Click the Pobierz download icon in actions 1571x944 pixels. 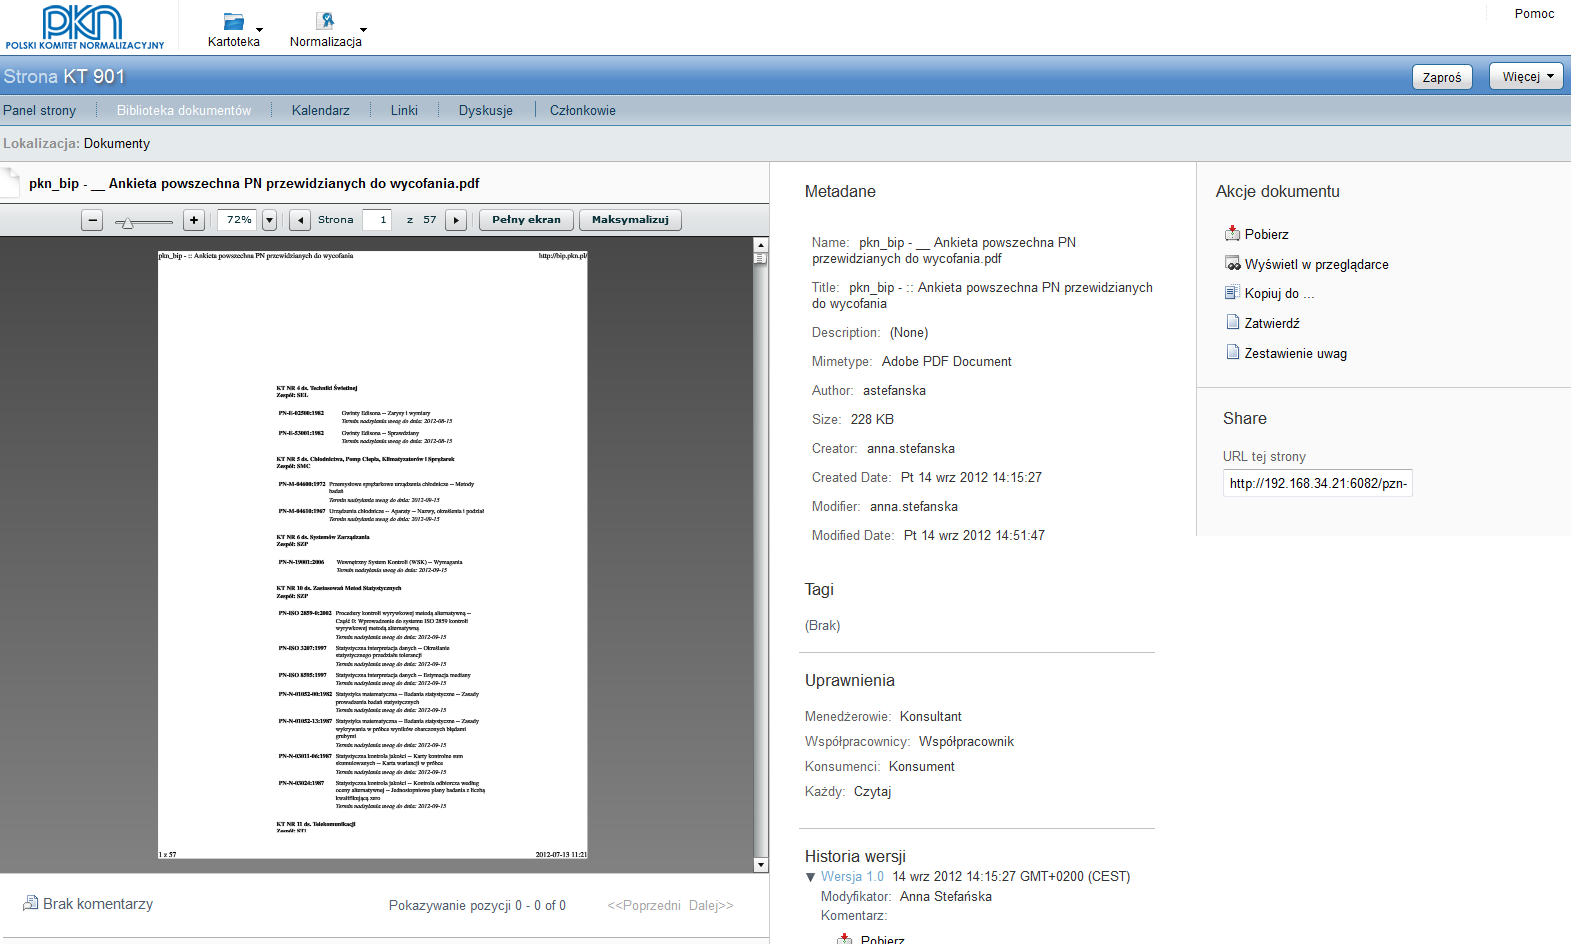point(1232,234)
